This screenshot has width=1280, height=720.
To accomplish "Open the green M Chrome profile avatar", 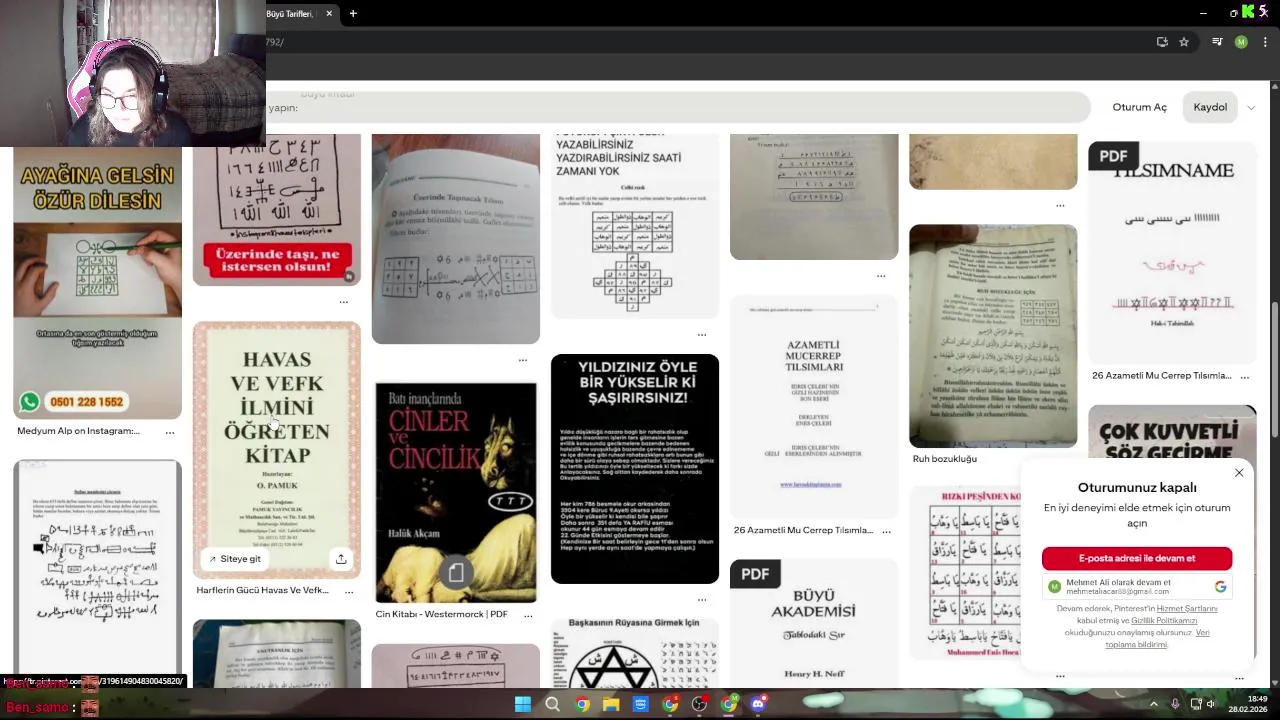I will point(1241,42).
